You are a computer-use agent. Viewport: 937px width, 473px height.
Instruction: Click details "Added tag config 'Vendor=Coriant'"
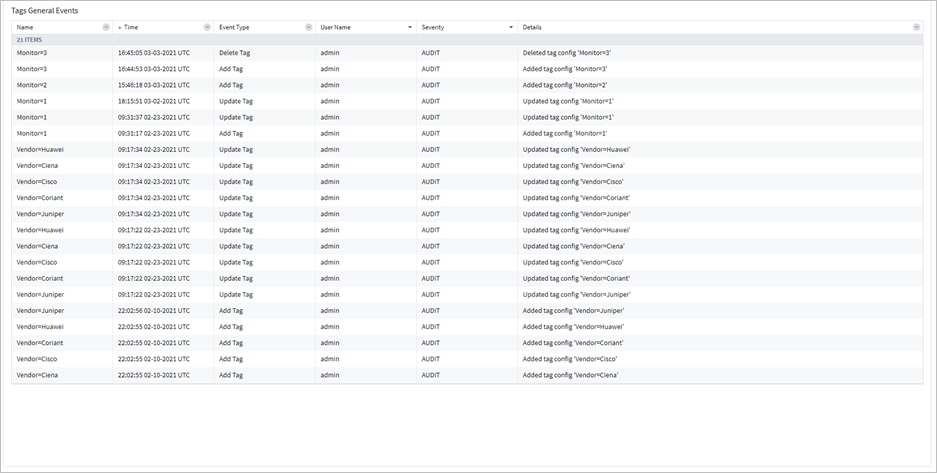click(x=573, y=343)
